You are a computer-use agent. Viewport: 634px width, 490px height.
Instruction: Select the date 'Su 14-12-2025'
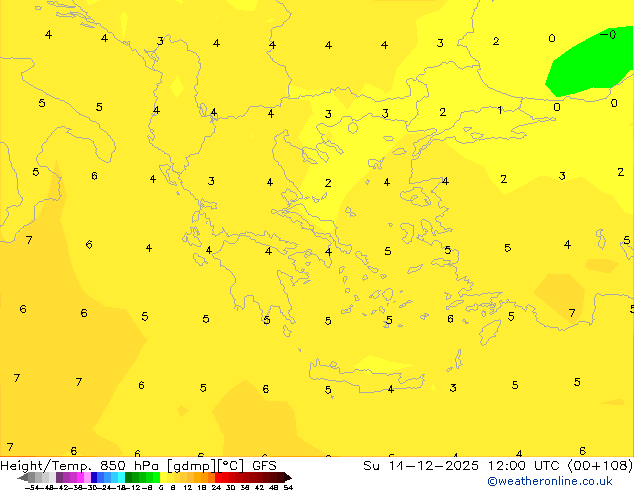(421, 466)
